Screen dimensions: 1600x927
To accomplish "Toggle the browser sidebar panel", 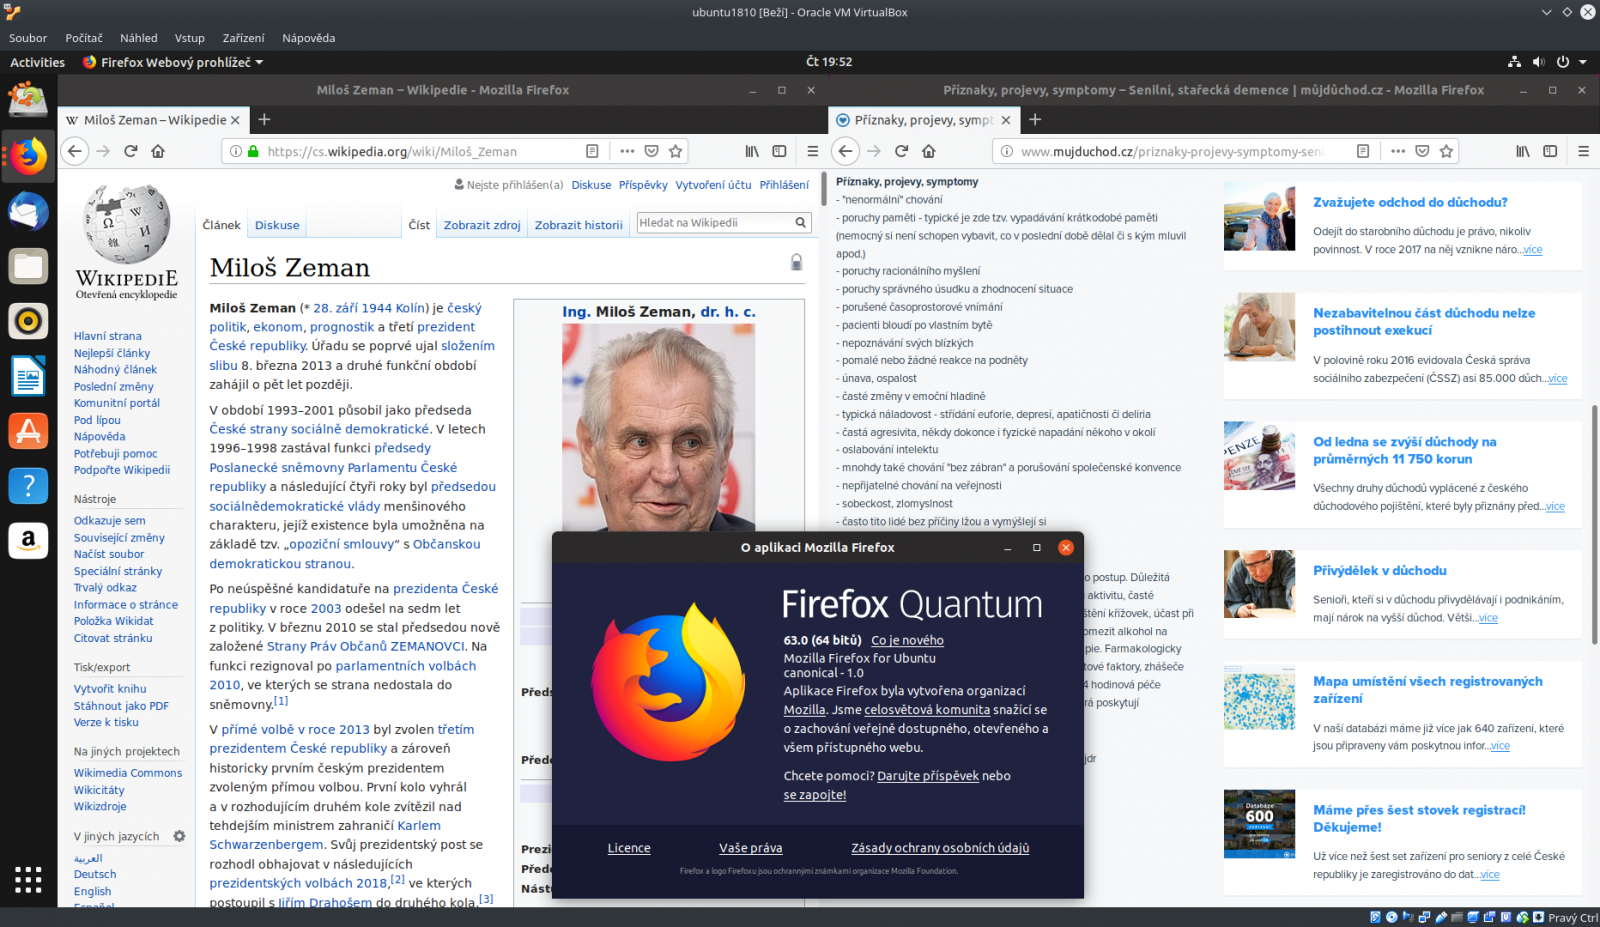I will coord(779,151).
